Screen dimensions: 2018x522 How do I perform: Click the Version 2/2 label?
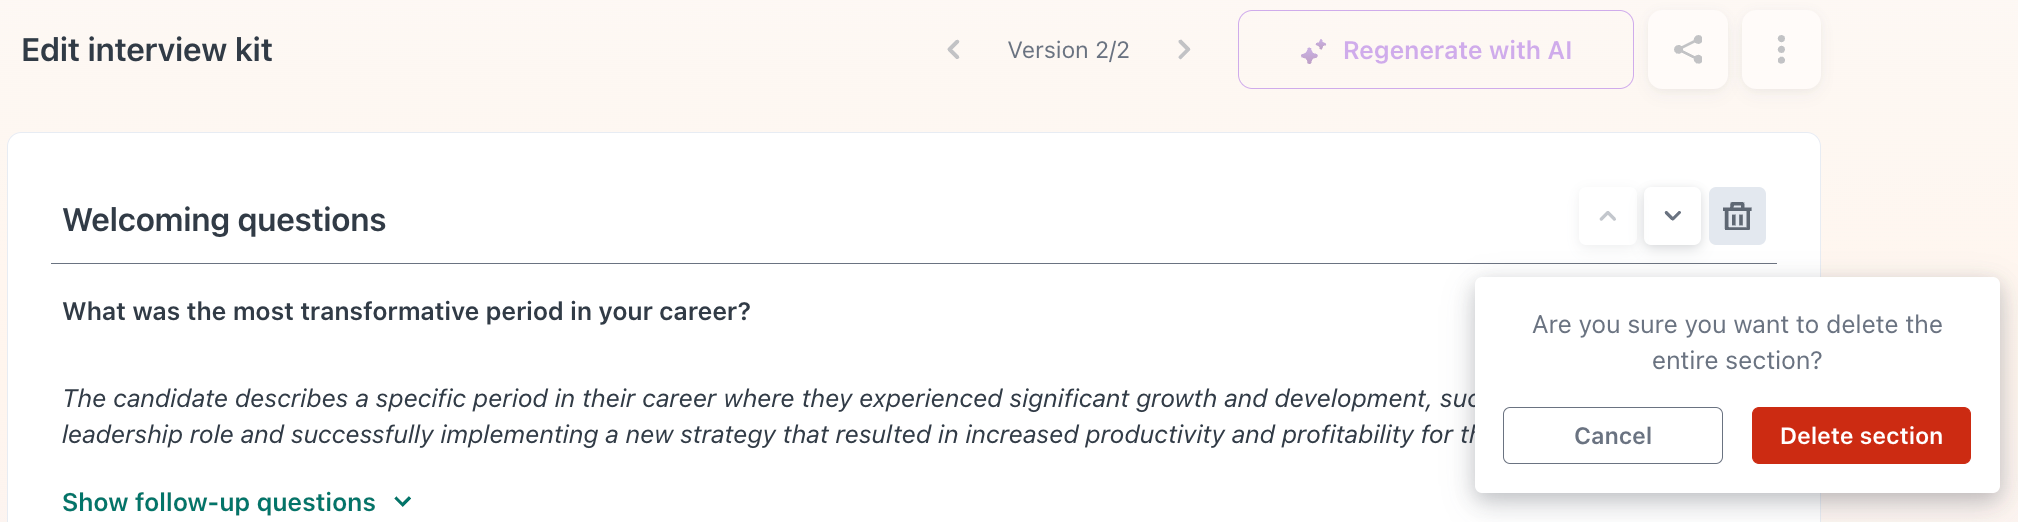tap(1068, 50)
